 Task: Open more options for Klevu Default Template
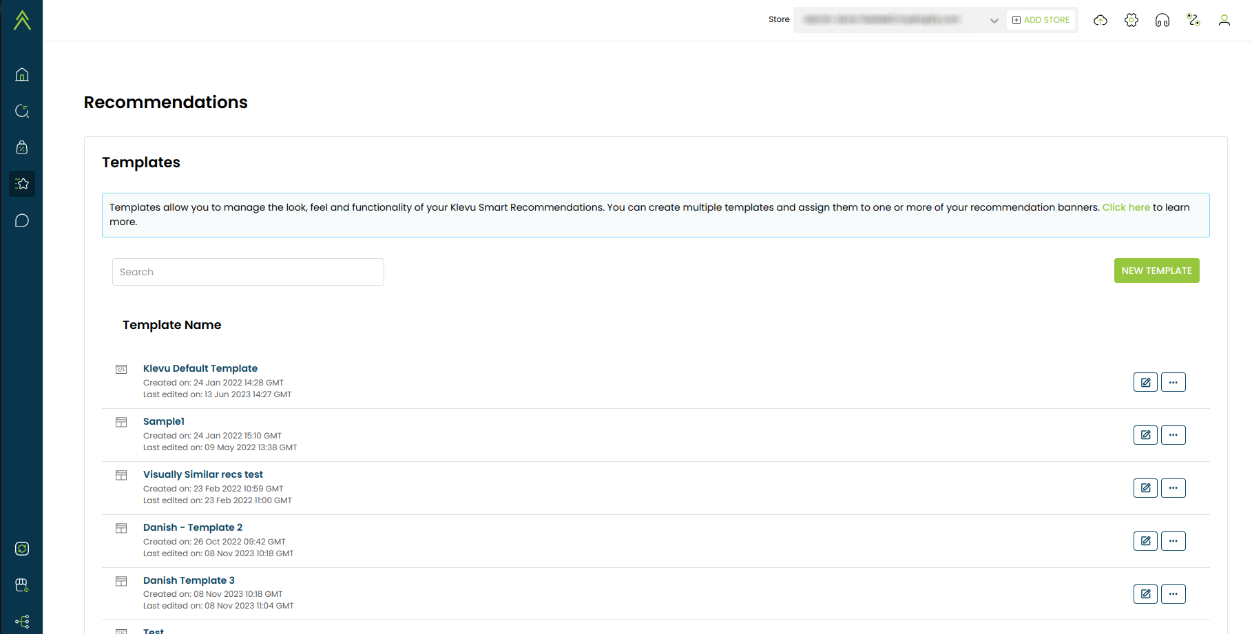[1173, 382]
